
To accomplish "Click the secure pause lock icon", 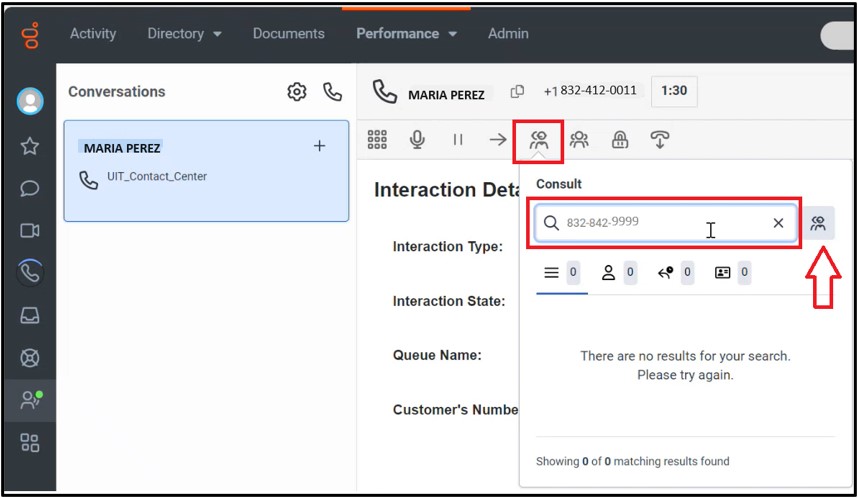I will click(620, 140).
